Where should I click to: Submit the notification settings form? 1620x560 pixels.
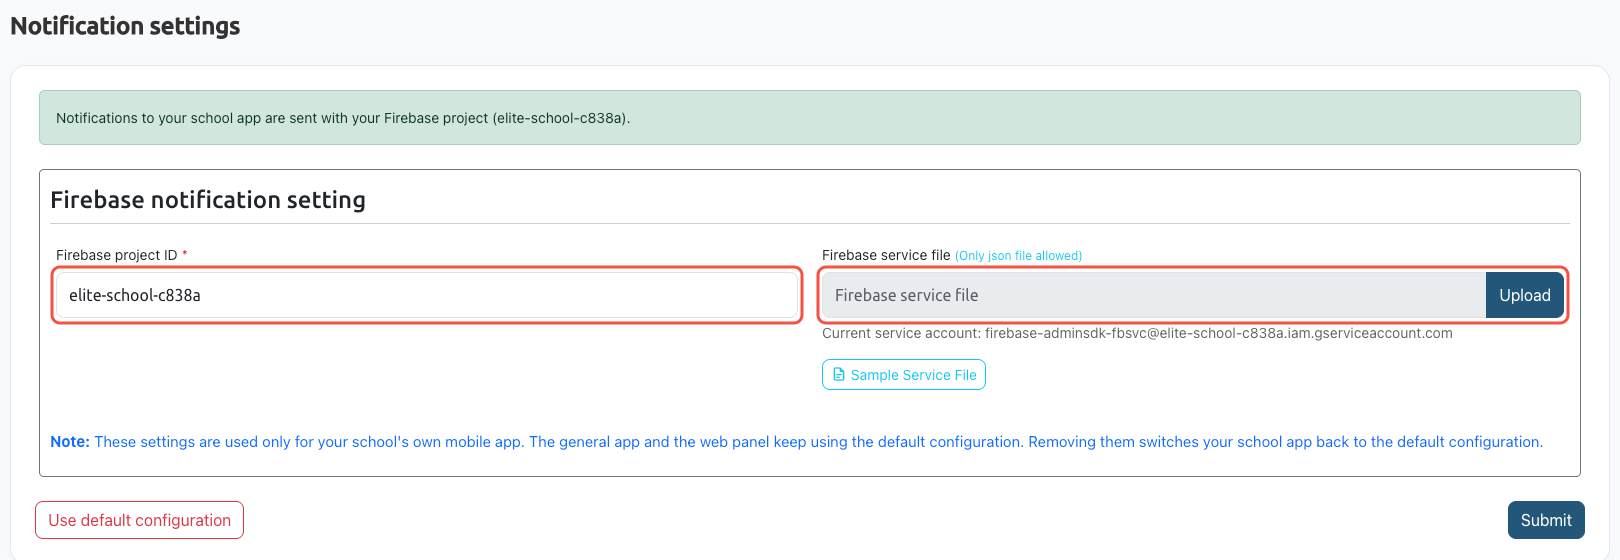coord(1546,520)
